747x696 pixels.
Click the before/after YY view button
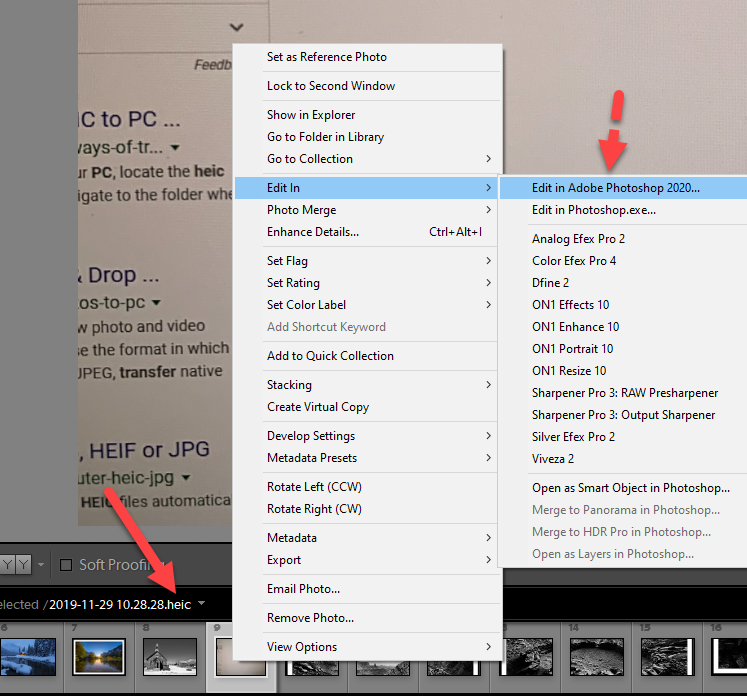(16, 565)
